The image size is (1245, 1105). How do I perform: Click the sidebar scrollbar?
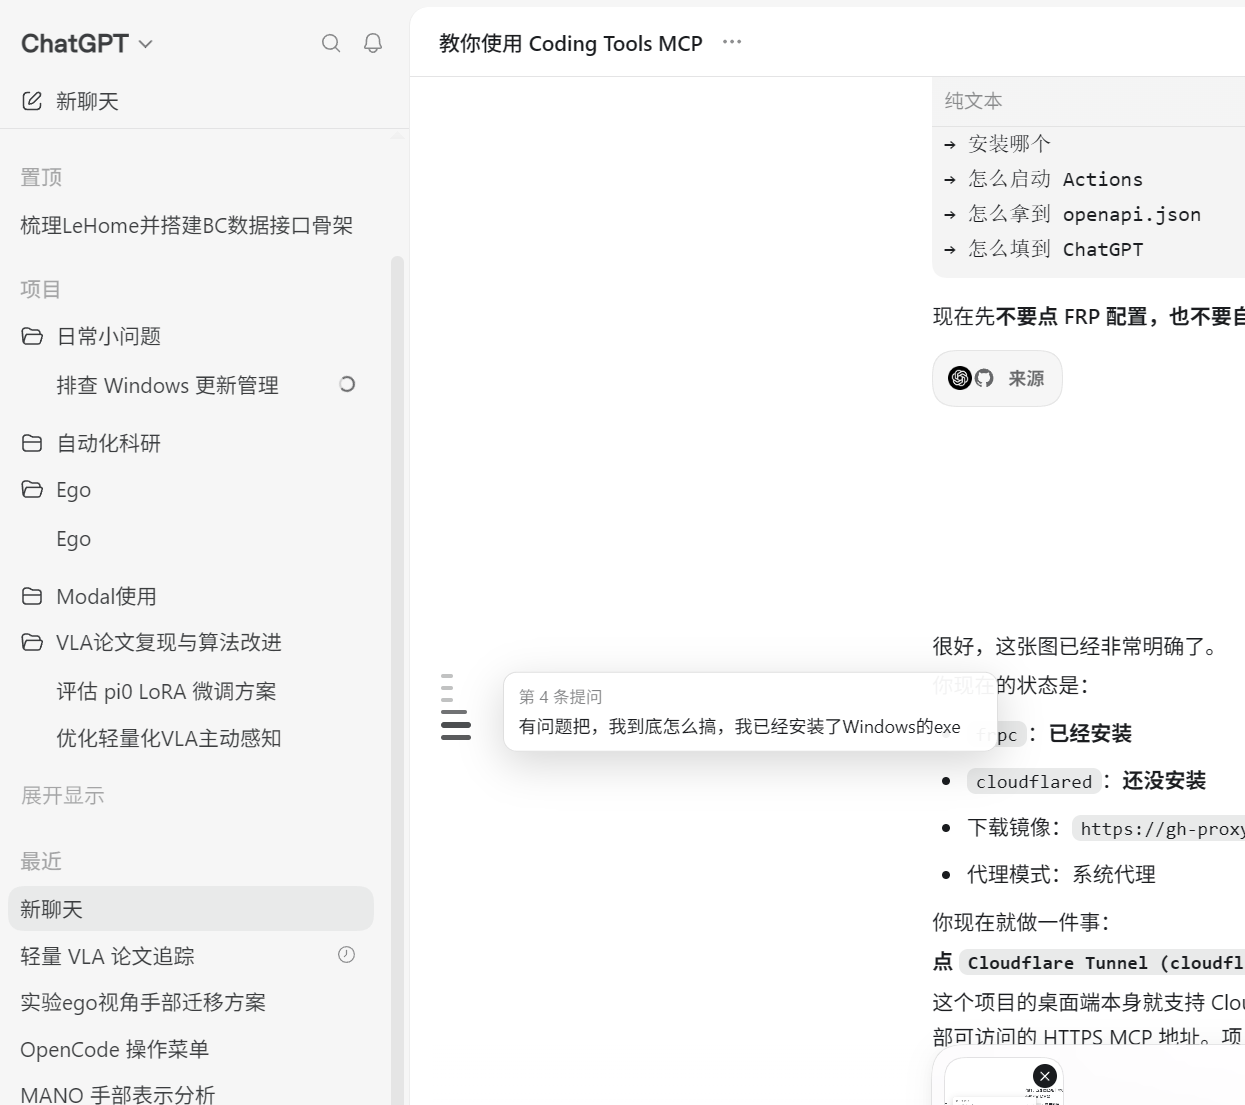point(397,680)
